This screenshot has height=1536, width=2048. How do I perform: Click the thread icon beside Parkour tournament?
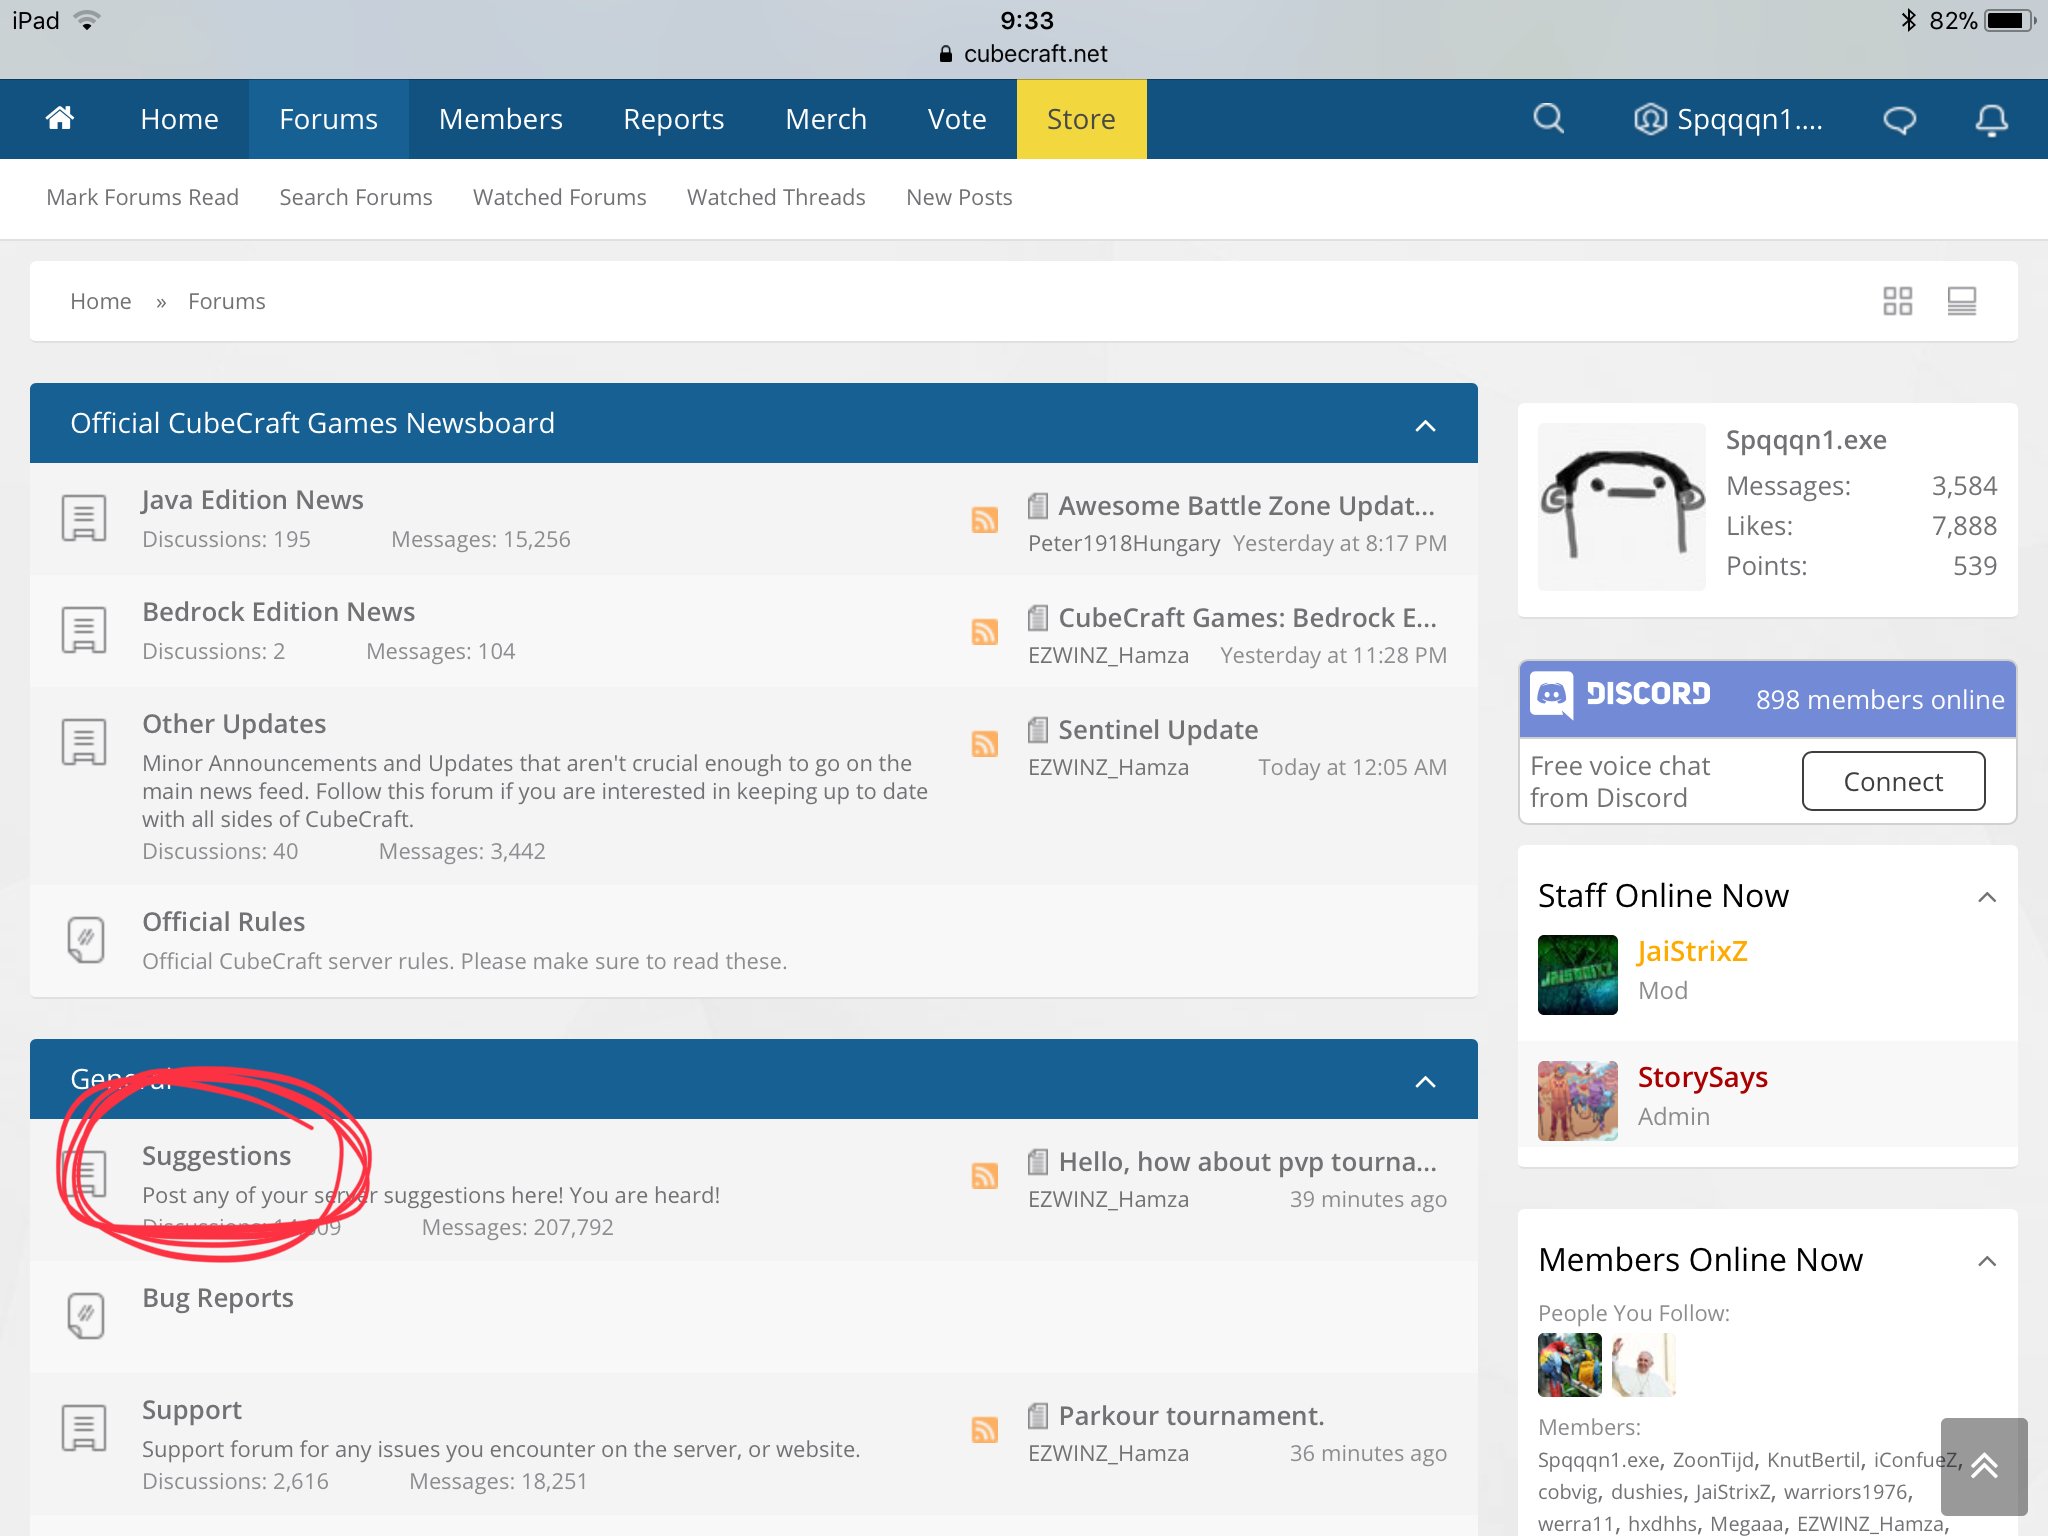coord(1038,1416)
